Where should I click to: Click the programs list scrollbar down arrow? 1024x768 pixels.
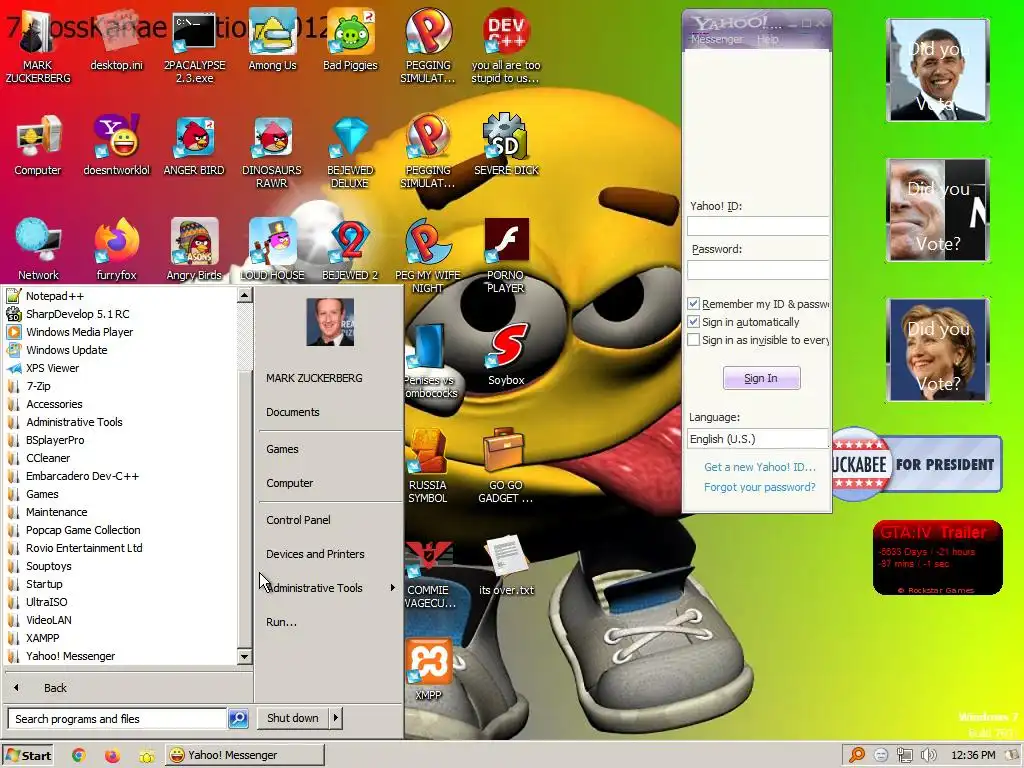tap(244, 657)
